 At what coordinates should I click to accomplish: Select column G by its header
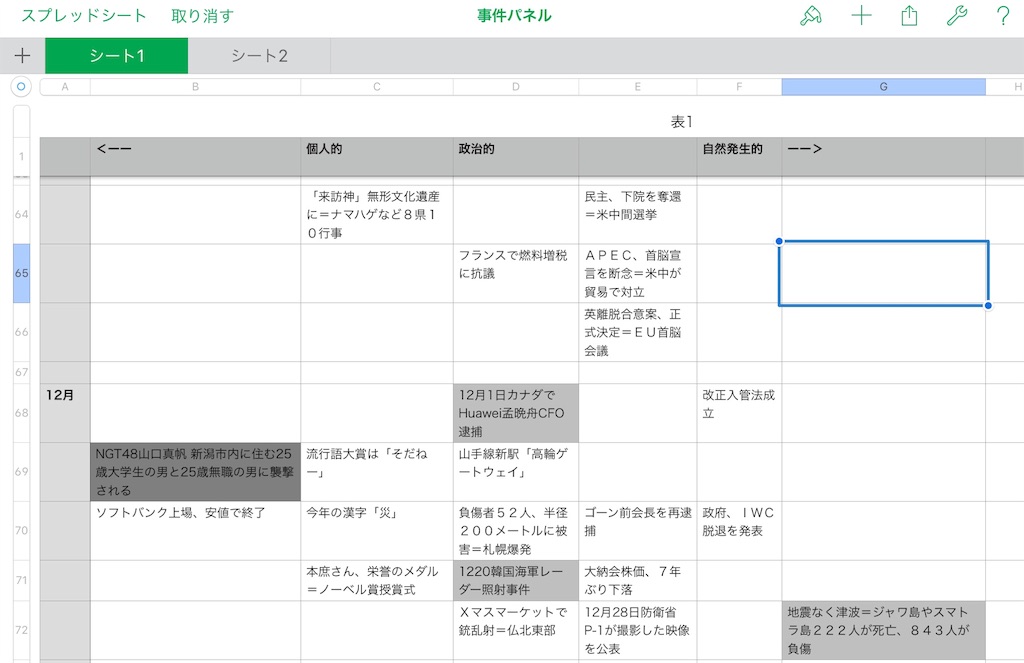click(883, 87)
